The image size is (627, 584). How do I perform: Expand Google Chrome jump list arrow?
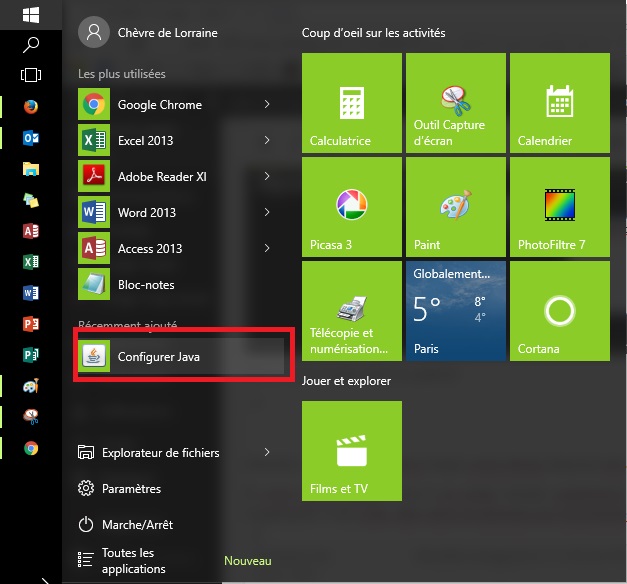267,104
